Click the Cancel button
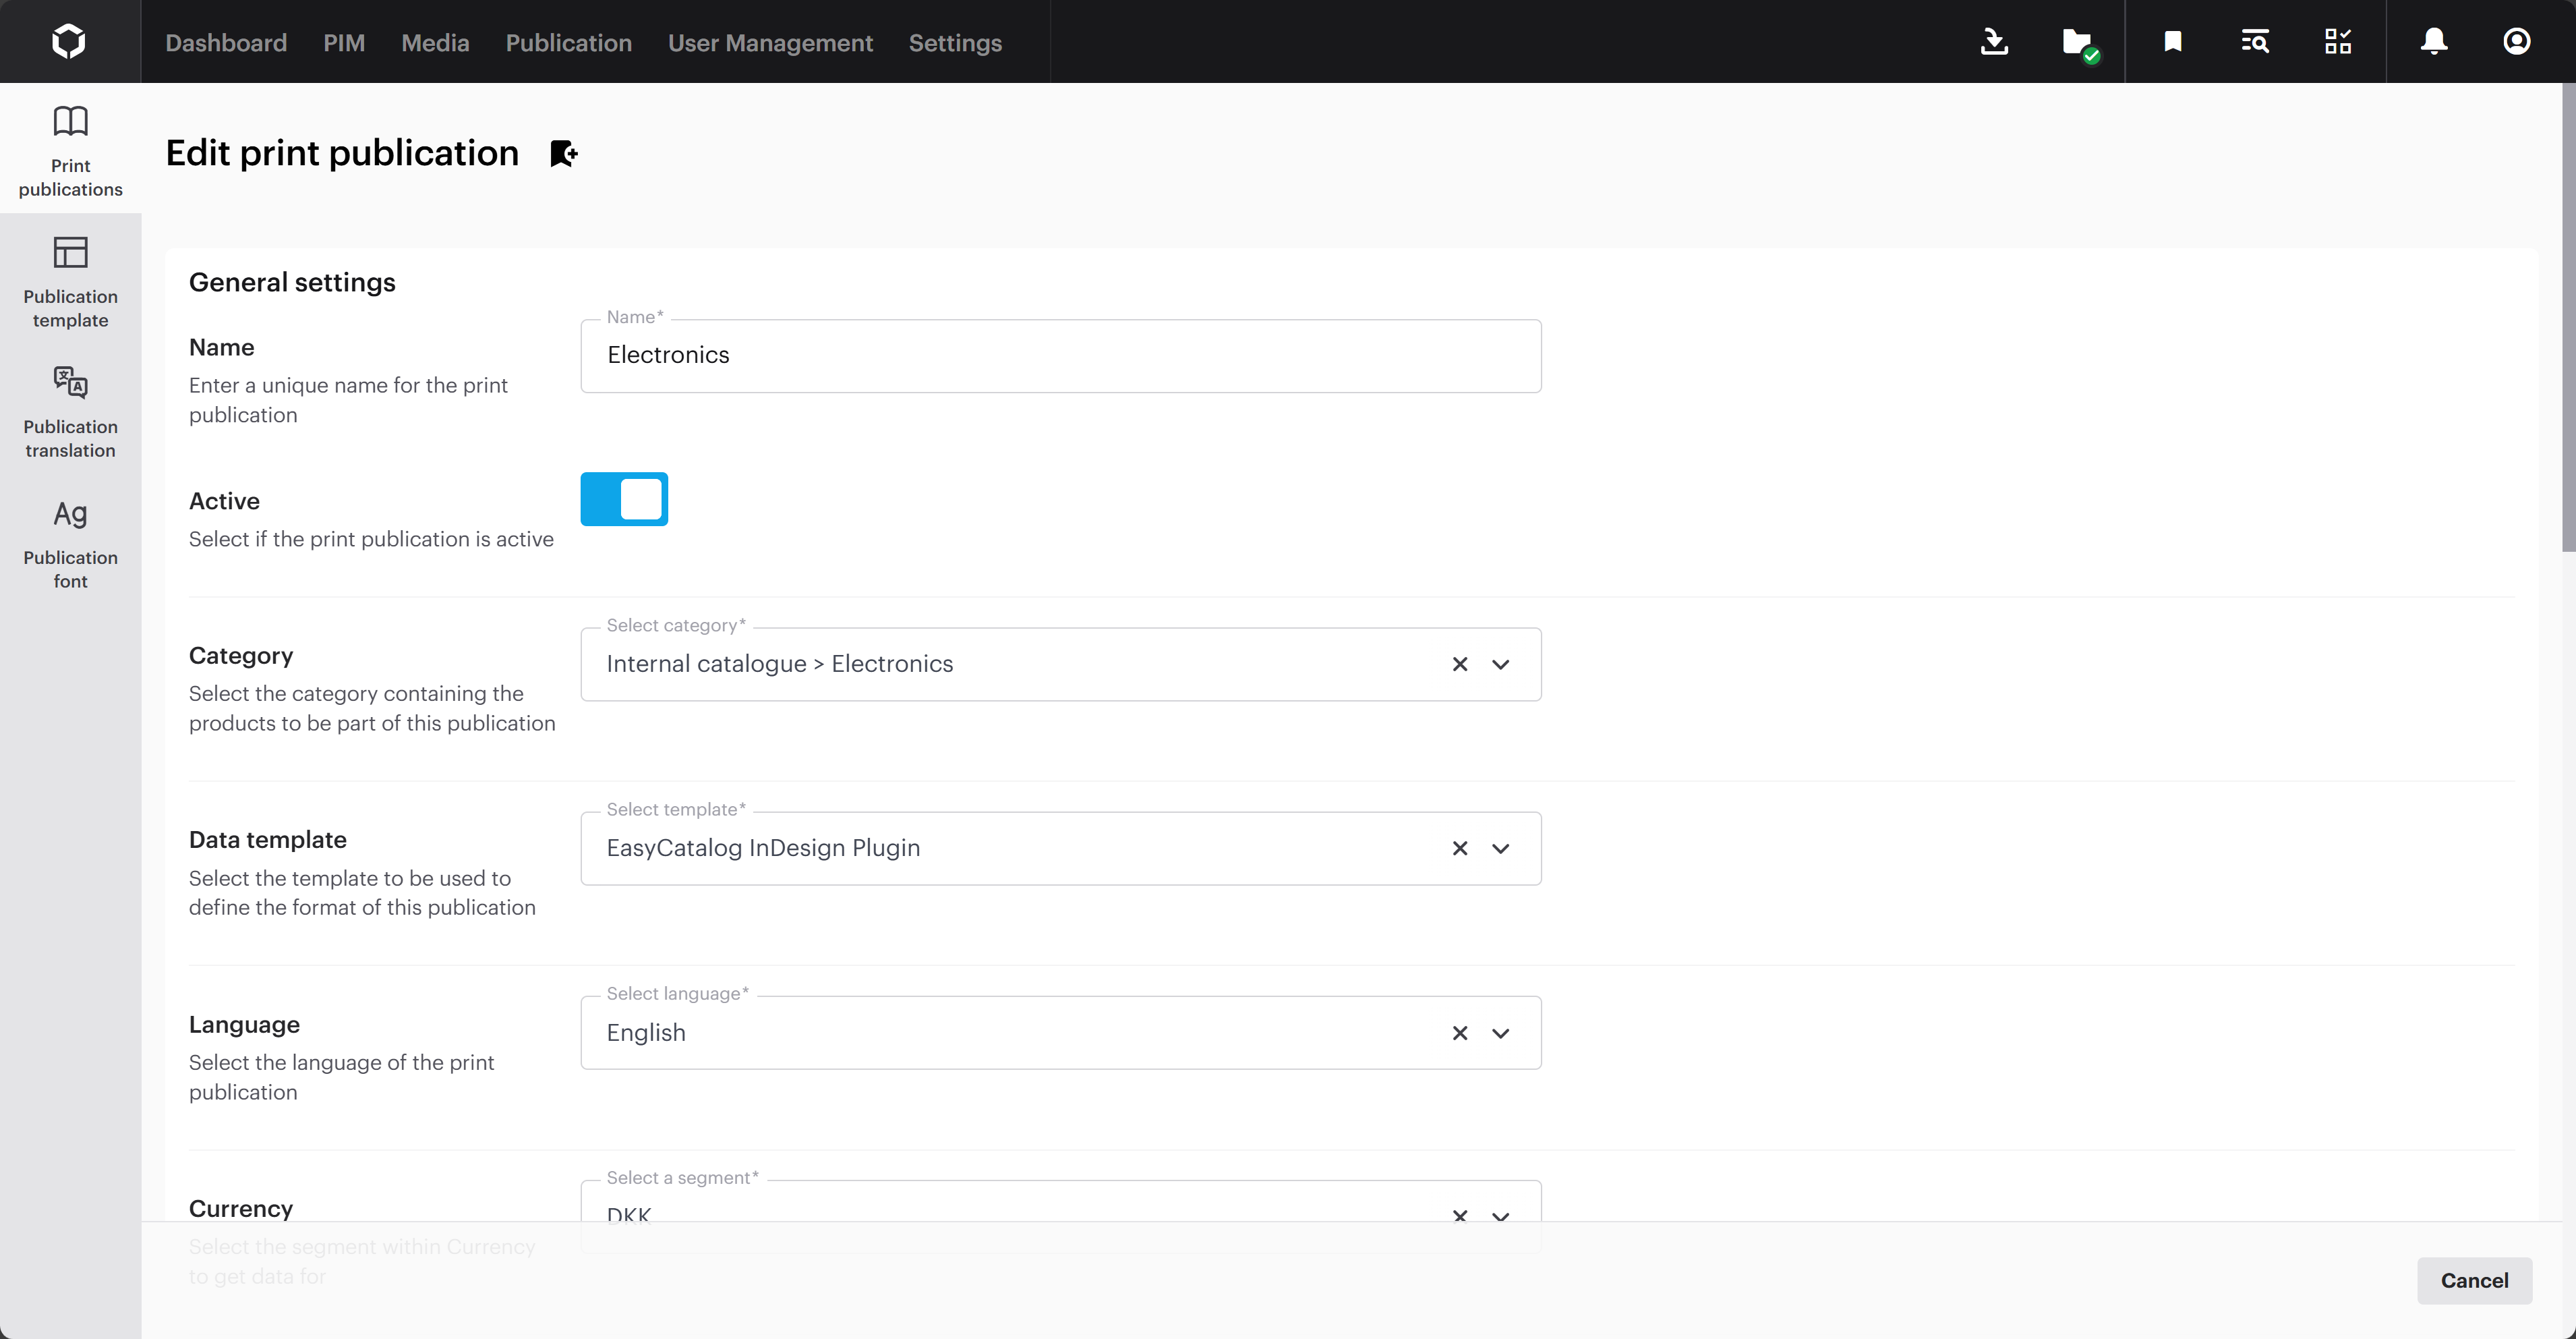Image resolution: width=2576 pixels, height=1339 pixels. click(2474, 1281)
